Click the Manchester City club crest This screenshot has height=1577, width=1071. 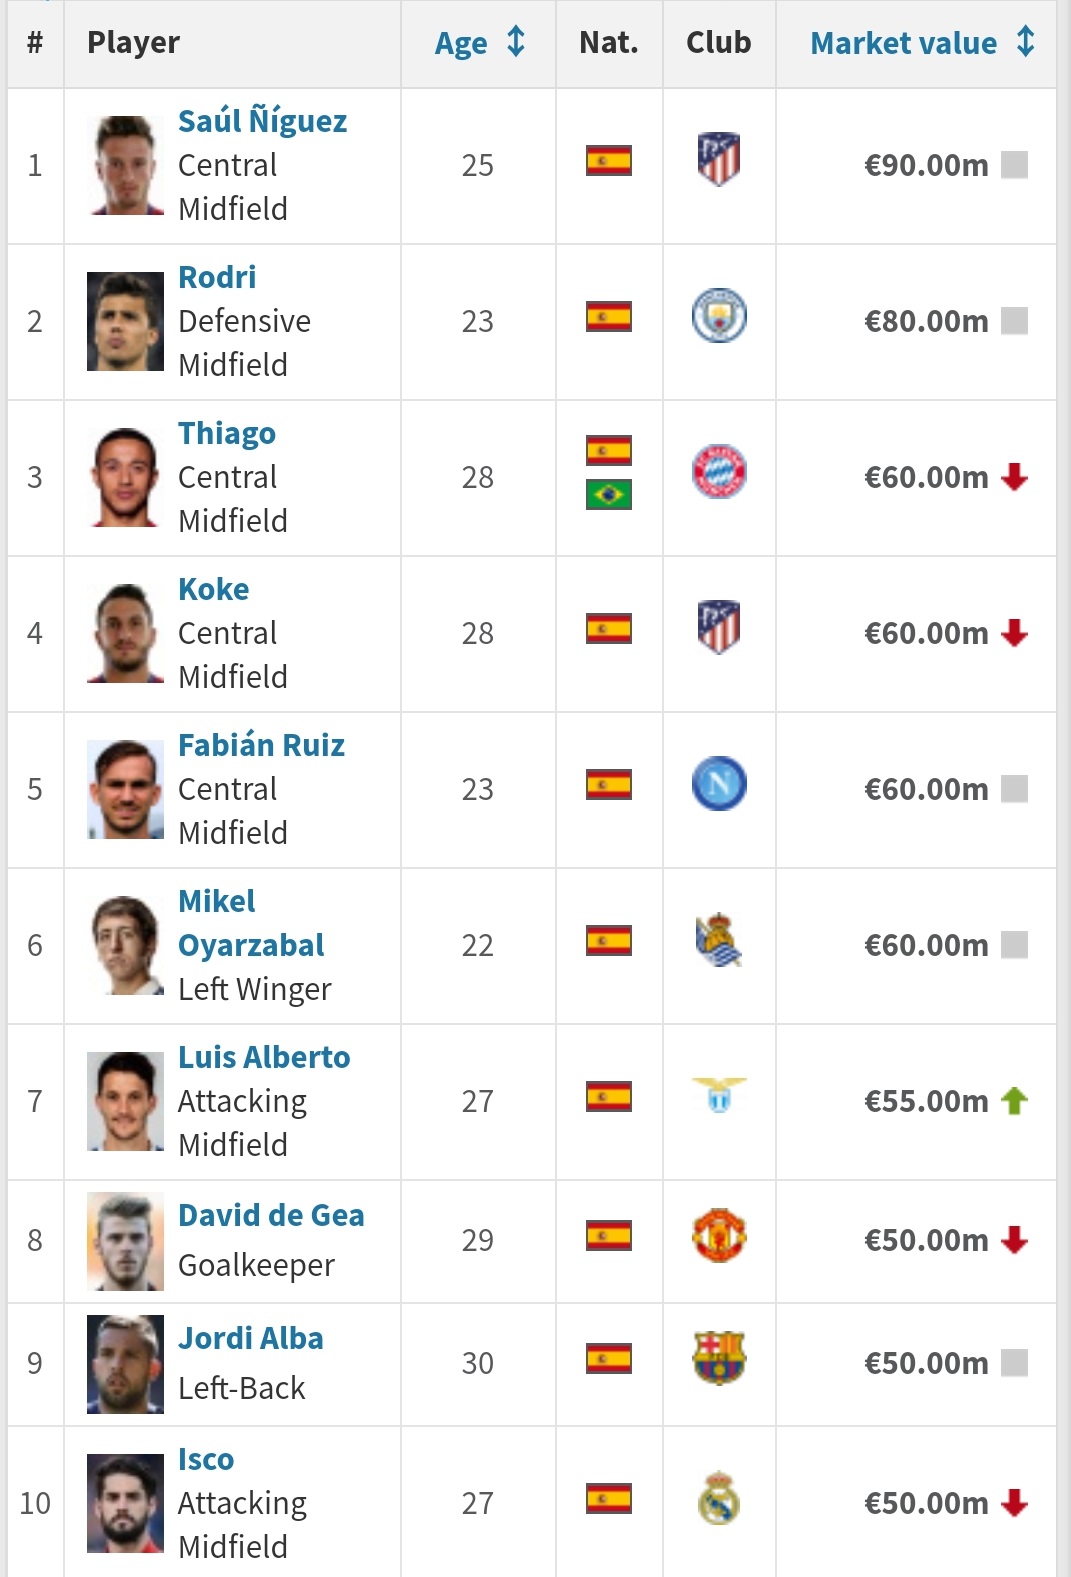718,316
